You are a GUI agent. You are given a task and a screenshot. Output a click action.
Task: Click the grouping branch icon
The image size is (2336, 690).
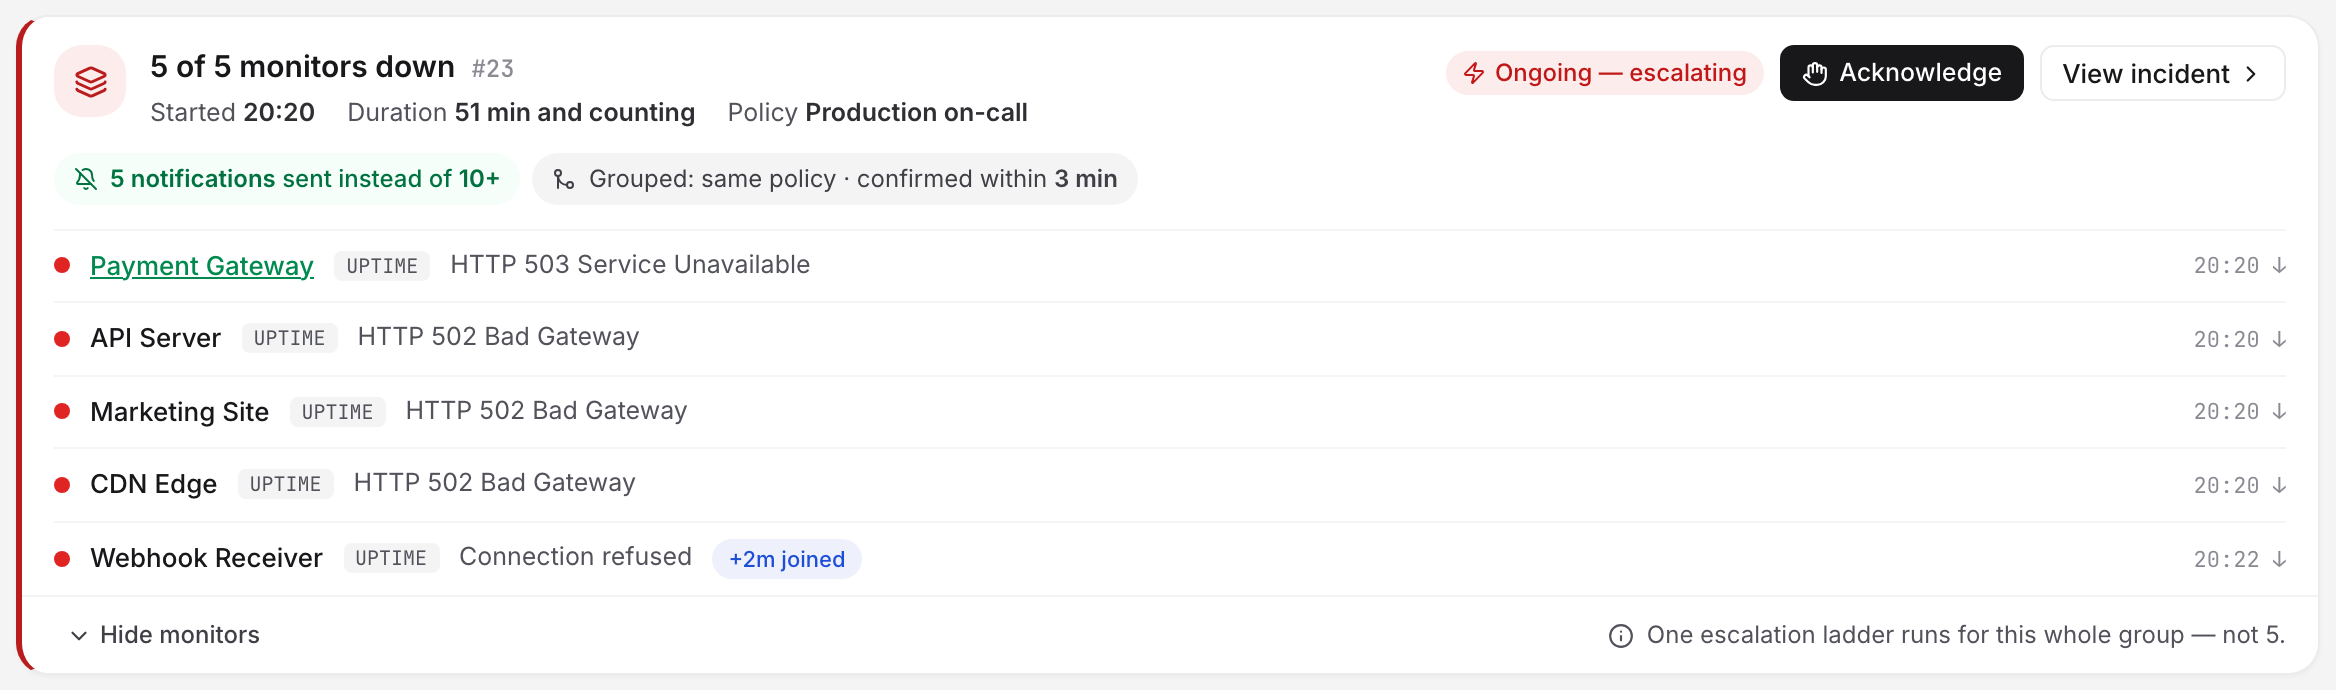click(x=564, y=179)
